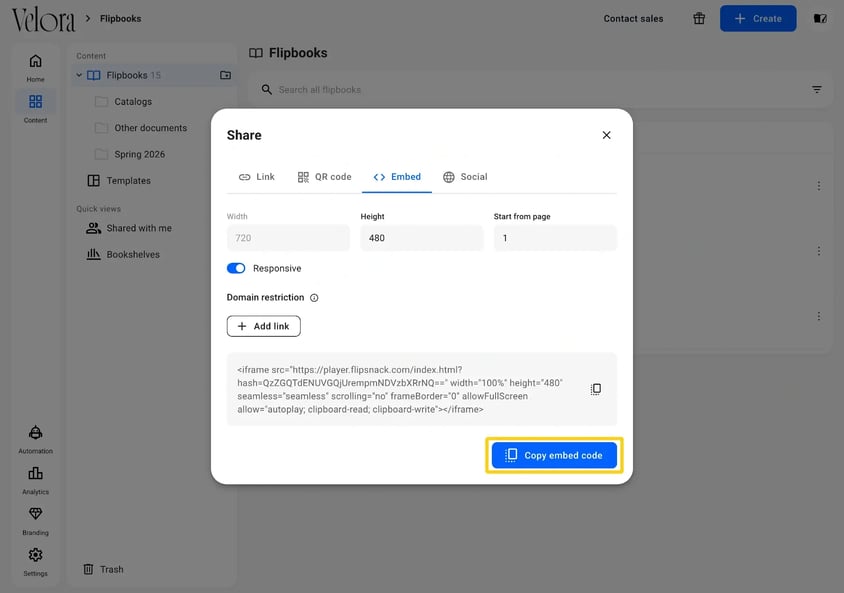Open Templates in the sidebar

click(129, 180)
